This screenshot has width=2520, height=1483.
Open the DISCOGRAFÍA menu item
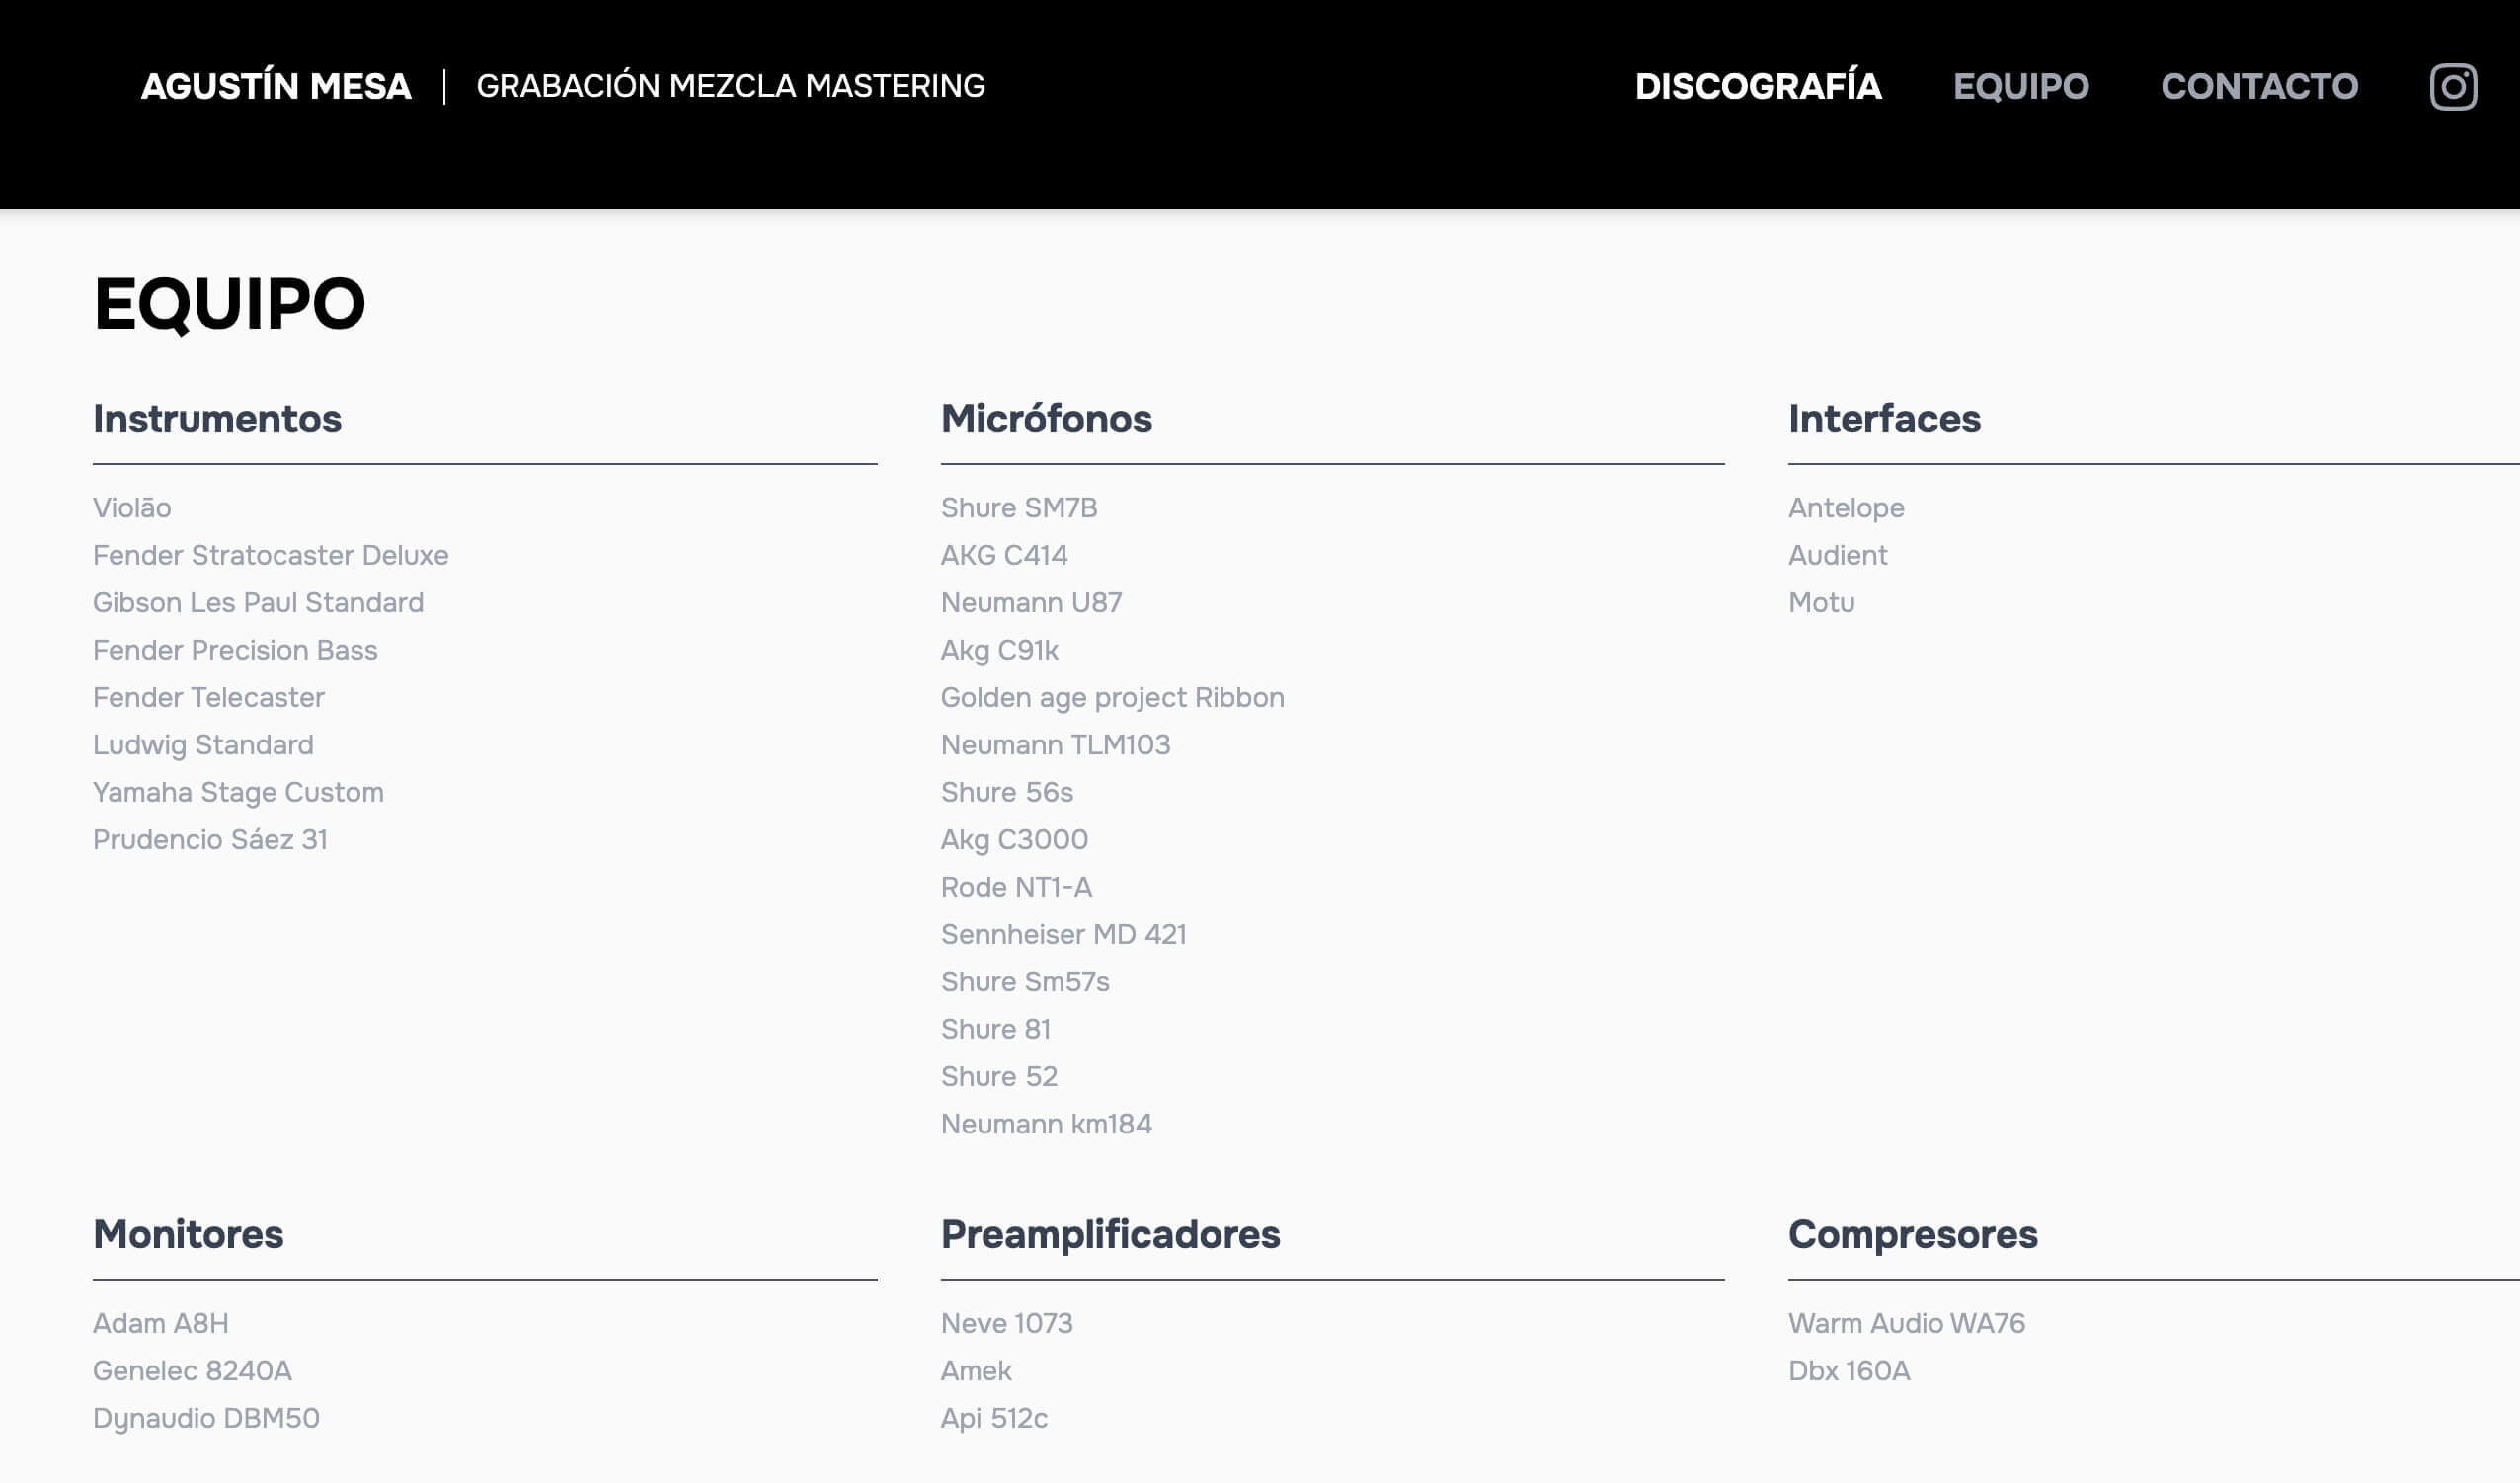[1758, 86]
